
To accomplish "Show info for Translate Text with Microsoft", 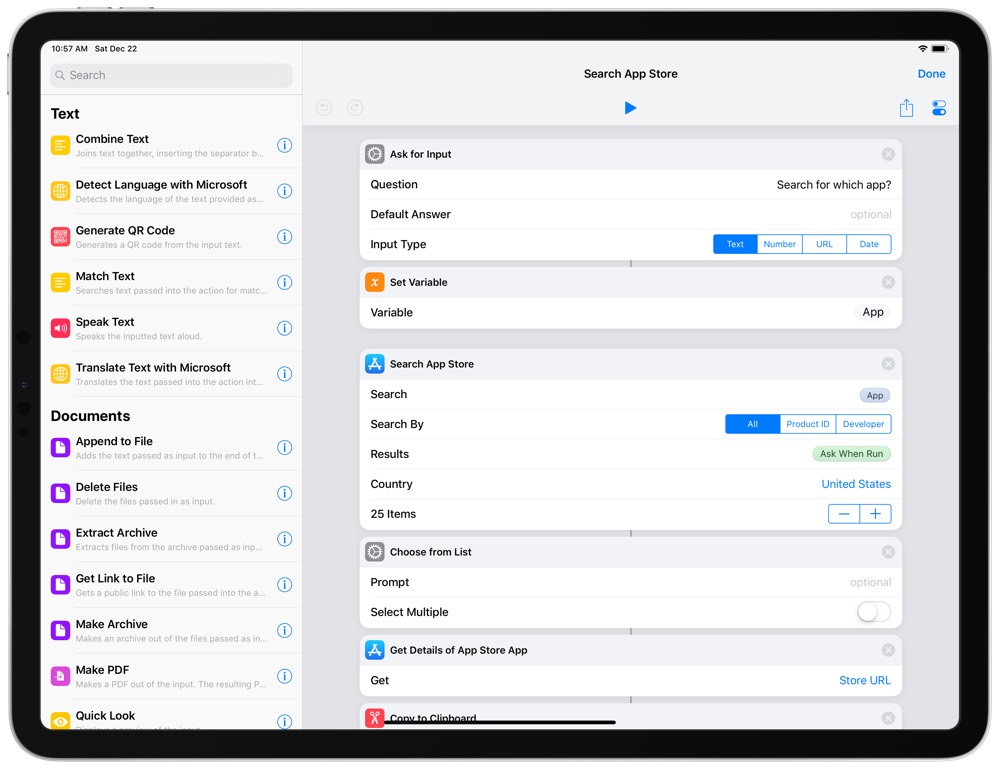I will (284, 374).
